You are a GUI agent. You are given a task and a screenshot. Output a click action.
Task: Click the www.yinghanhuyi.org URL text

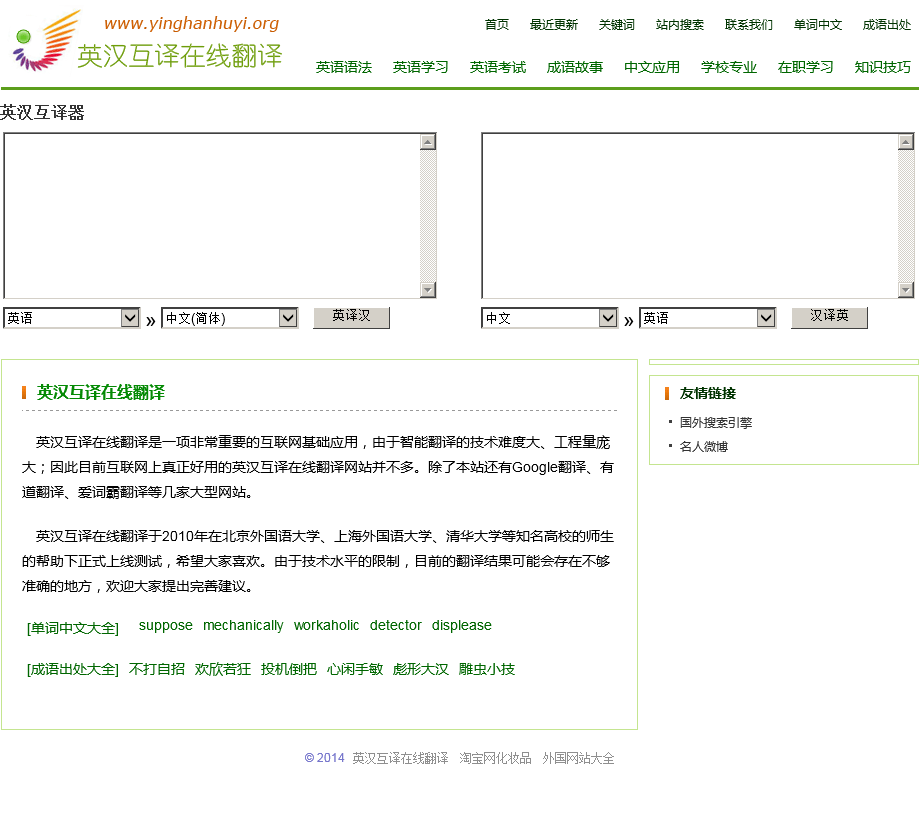click(x=191, y=23)
